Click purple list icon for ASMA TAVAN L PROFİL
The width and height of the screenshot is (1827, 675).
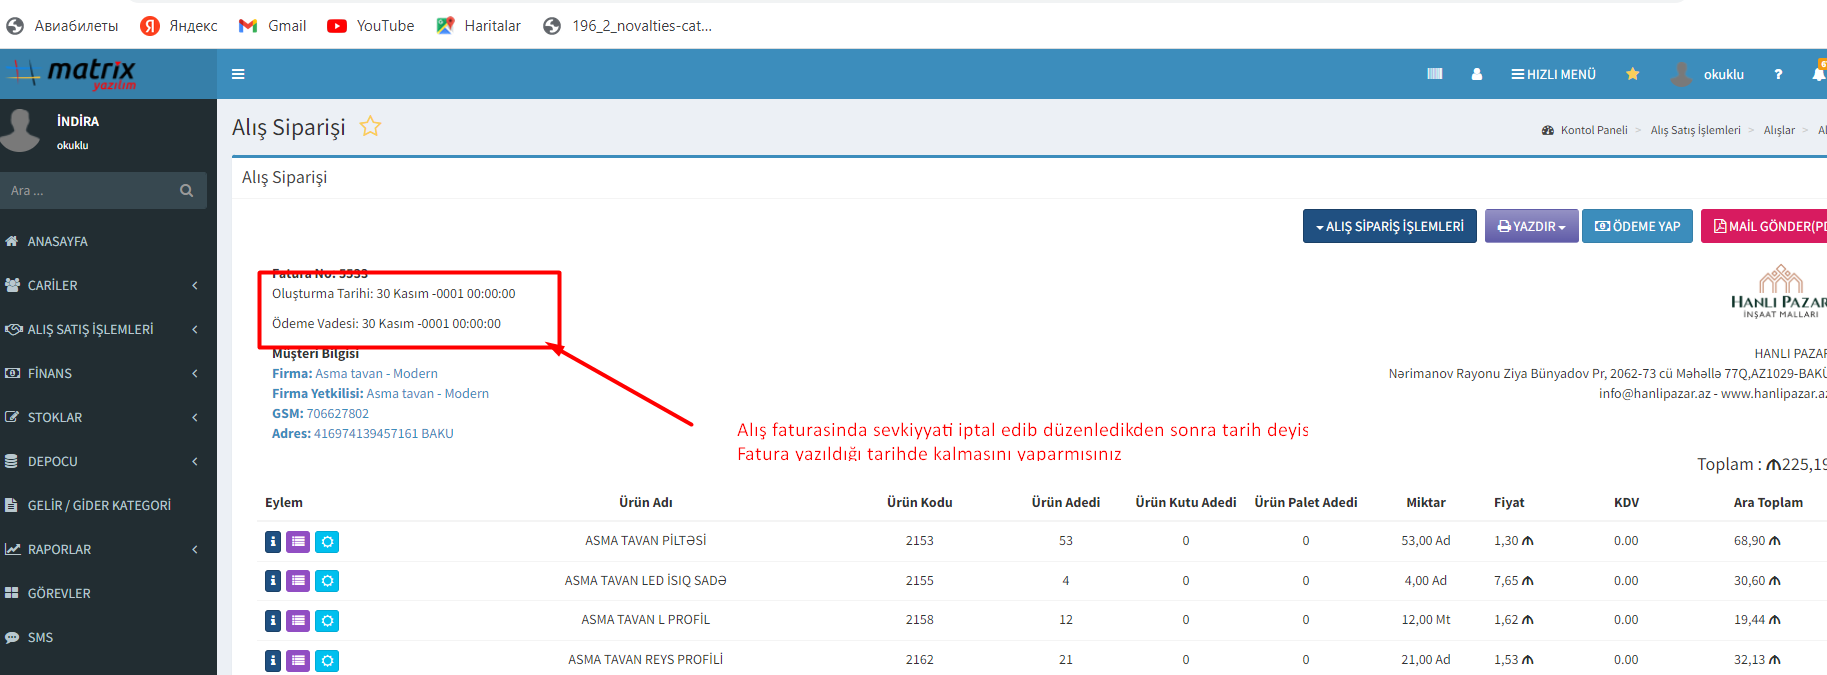tap(298, 621)
